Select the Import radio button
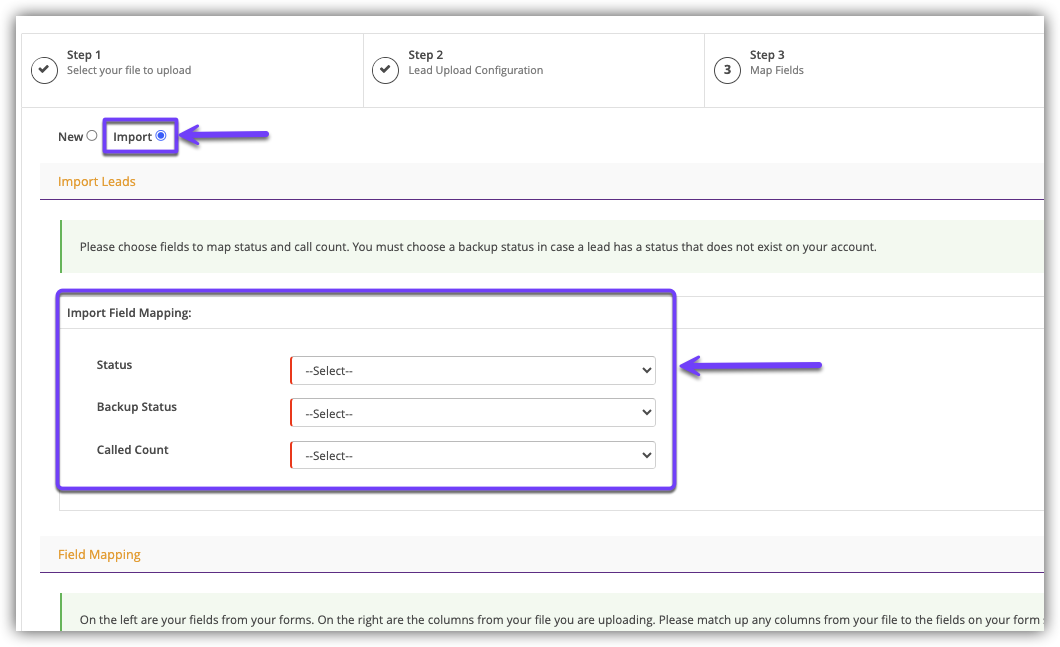 pyautogui.click(x=161, y=136)
